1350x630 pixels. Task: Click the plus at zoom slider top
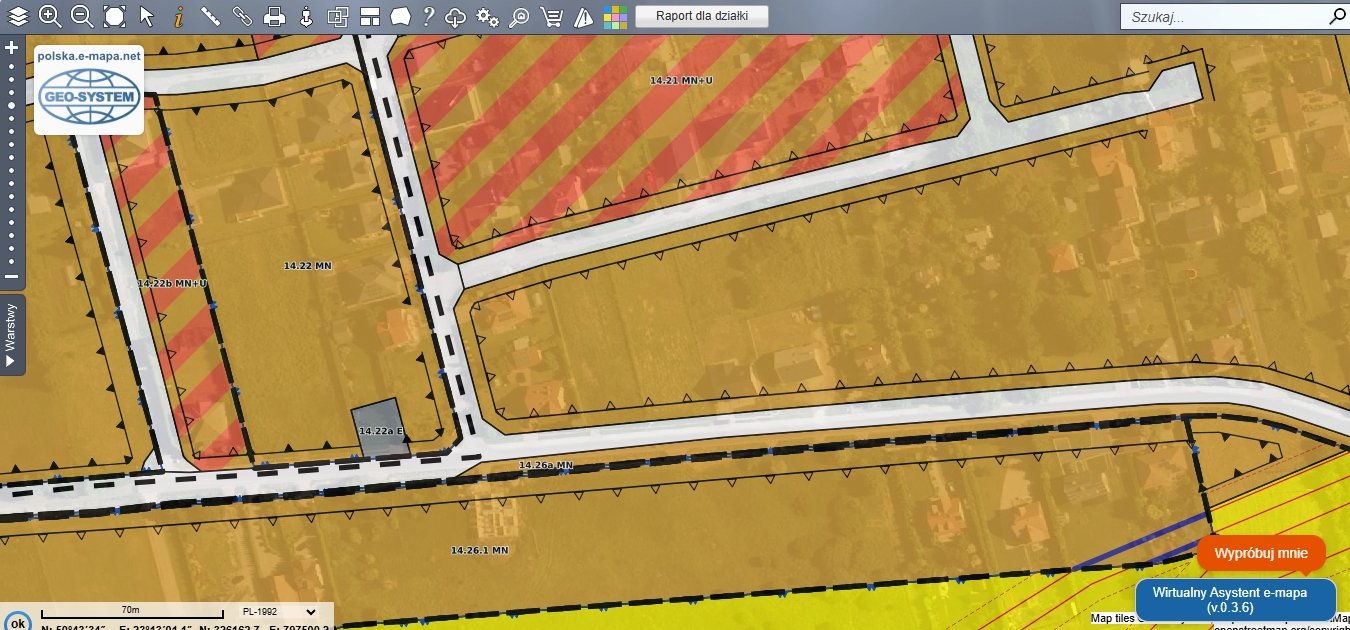[x=12, y=47]
